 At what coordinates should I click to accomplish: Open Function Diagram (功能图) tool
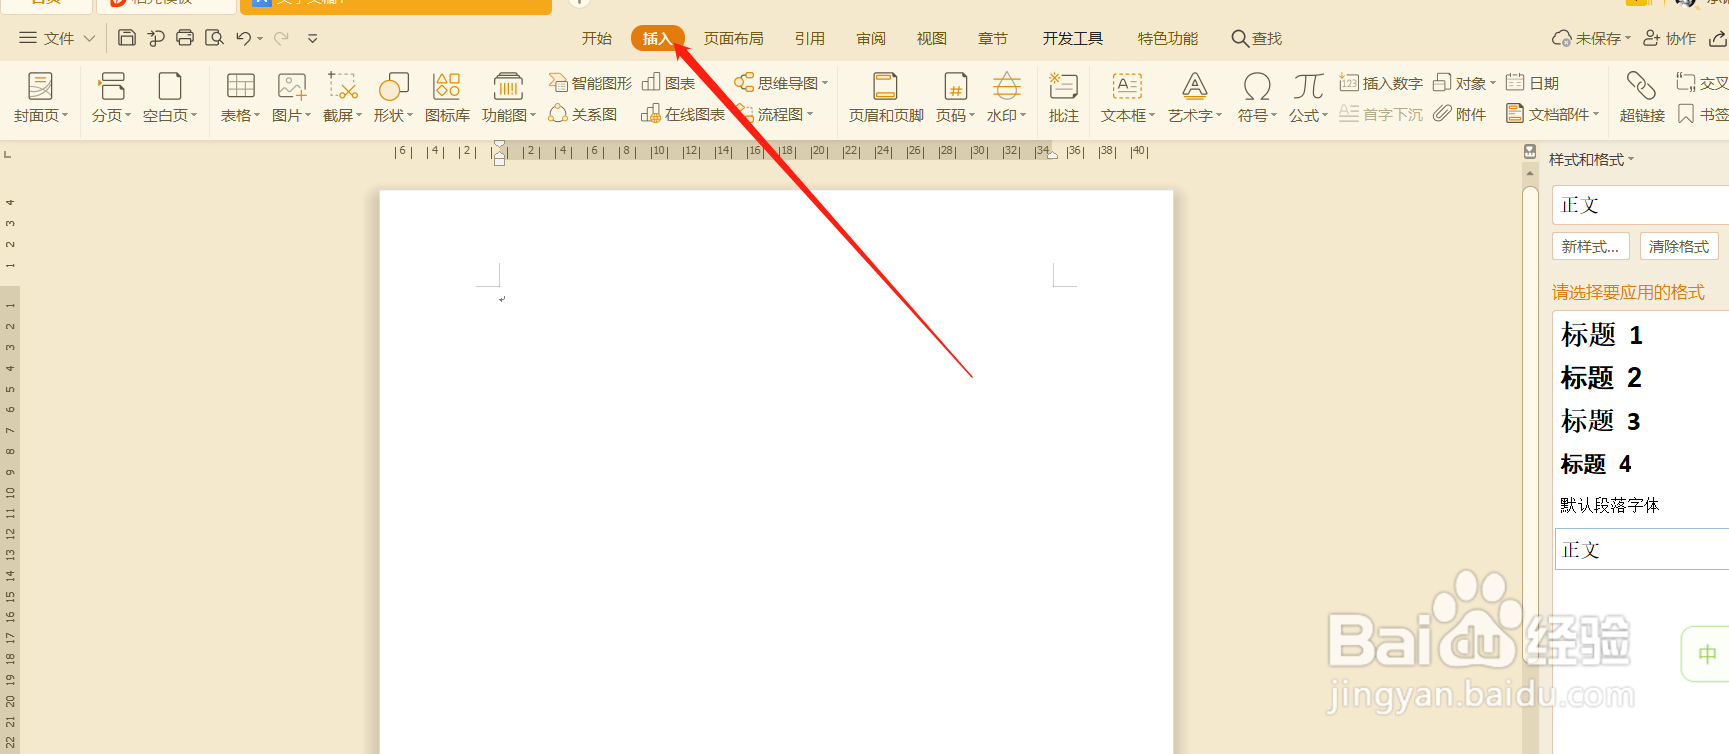click(x=508, y=98)
